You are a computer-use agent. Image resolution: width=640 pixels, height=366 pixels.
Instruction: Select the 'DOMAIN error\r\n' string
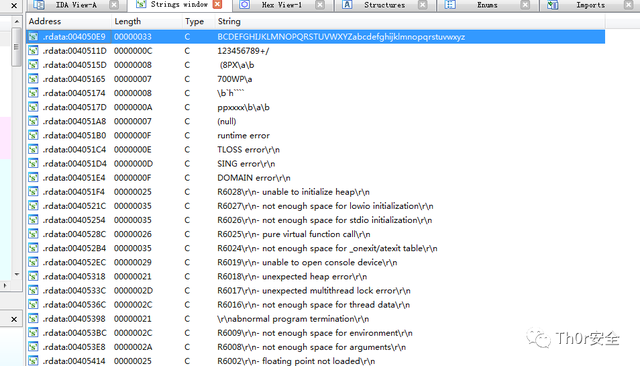[254, 178]
